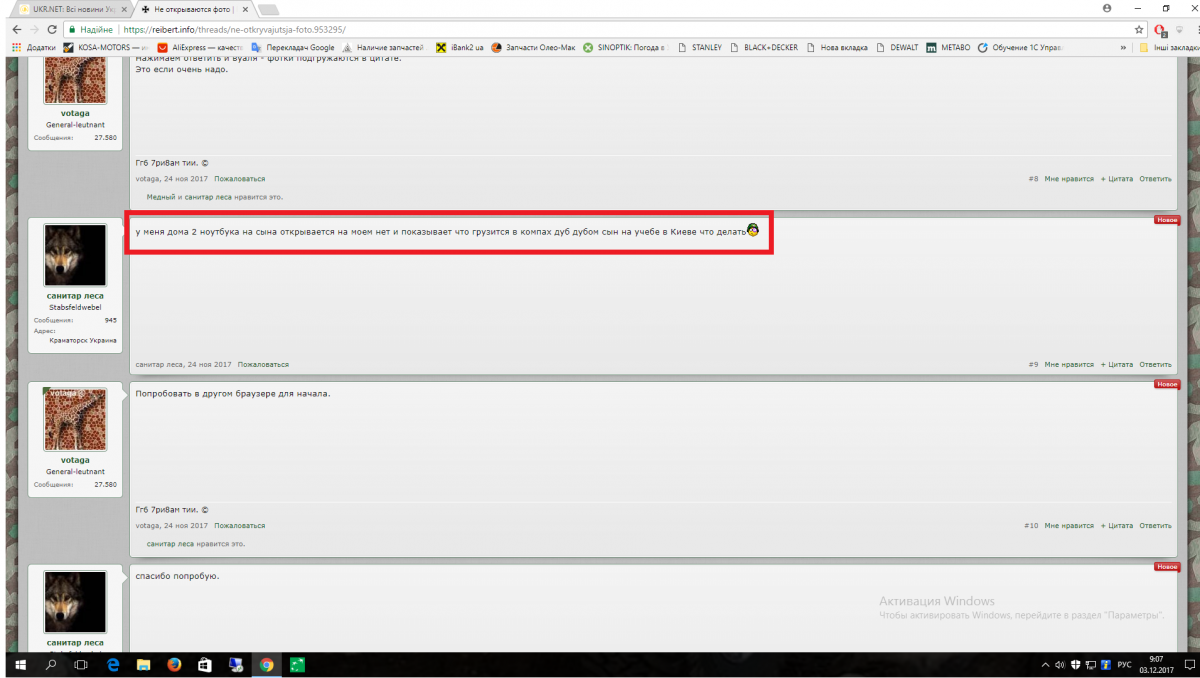Open Microsoft Store from the taskbar
The height and width of the screenshot is (678, 1200).
click(205, 664)
